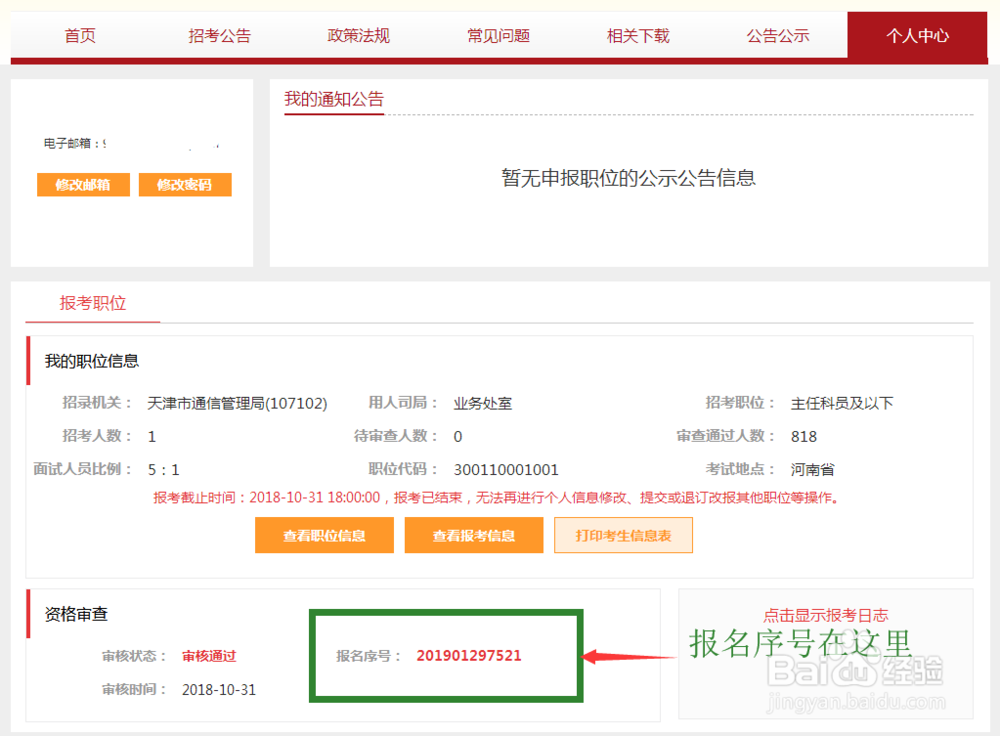The height and width of the screenshot is (736, 1000).
Task: View 查看报考信息 details
Action: 473,535
